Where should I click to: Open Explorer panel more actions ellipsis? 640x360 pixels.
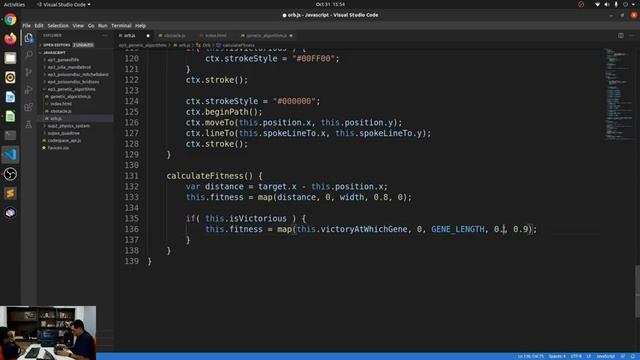coord(105,36)
